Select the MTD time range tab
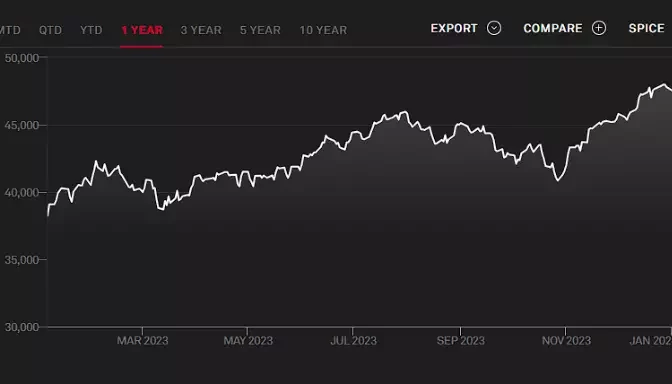Screen dimensions: 672x384 pos(9,30)
